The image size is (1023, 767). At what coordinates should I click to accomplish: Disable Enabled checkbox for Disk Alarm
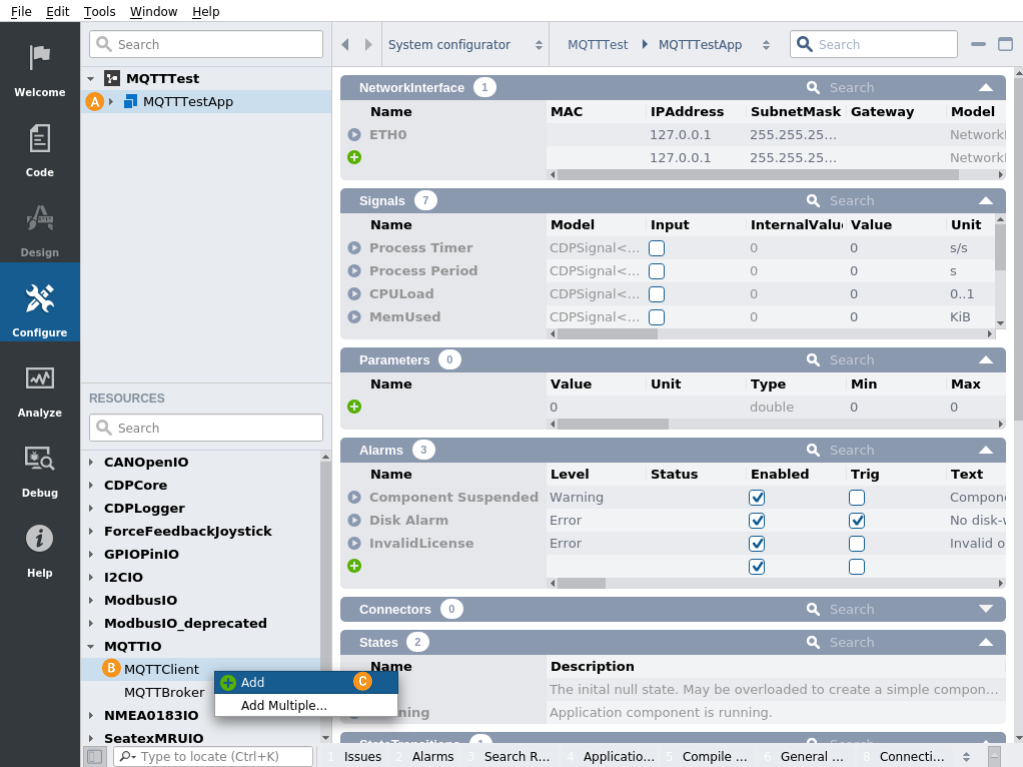[x=757, y=520]
